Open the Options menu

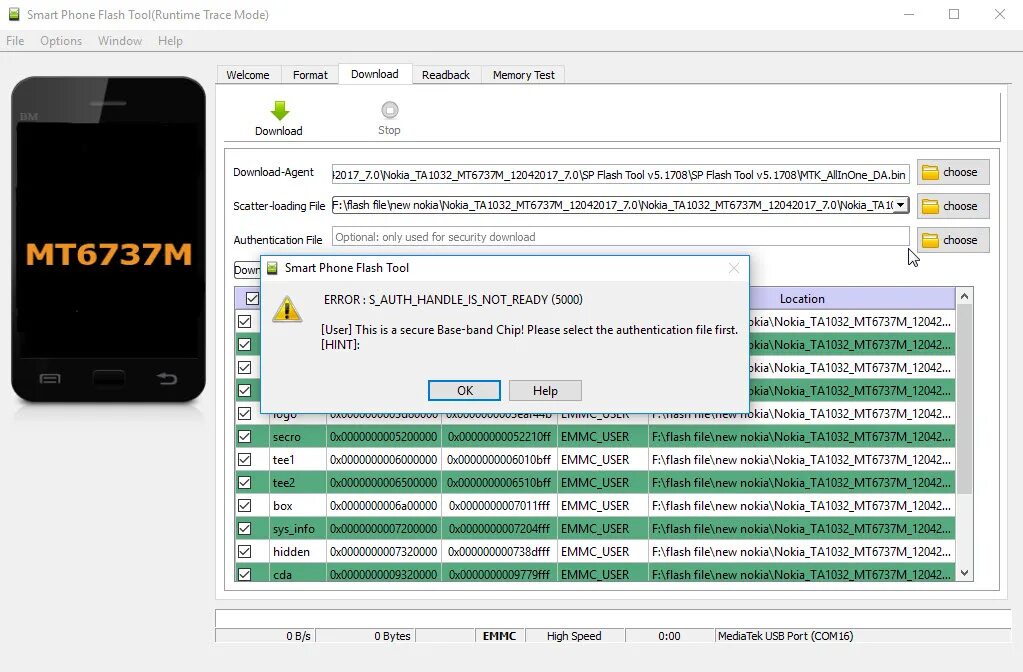(x=60, y=41)
